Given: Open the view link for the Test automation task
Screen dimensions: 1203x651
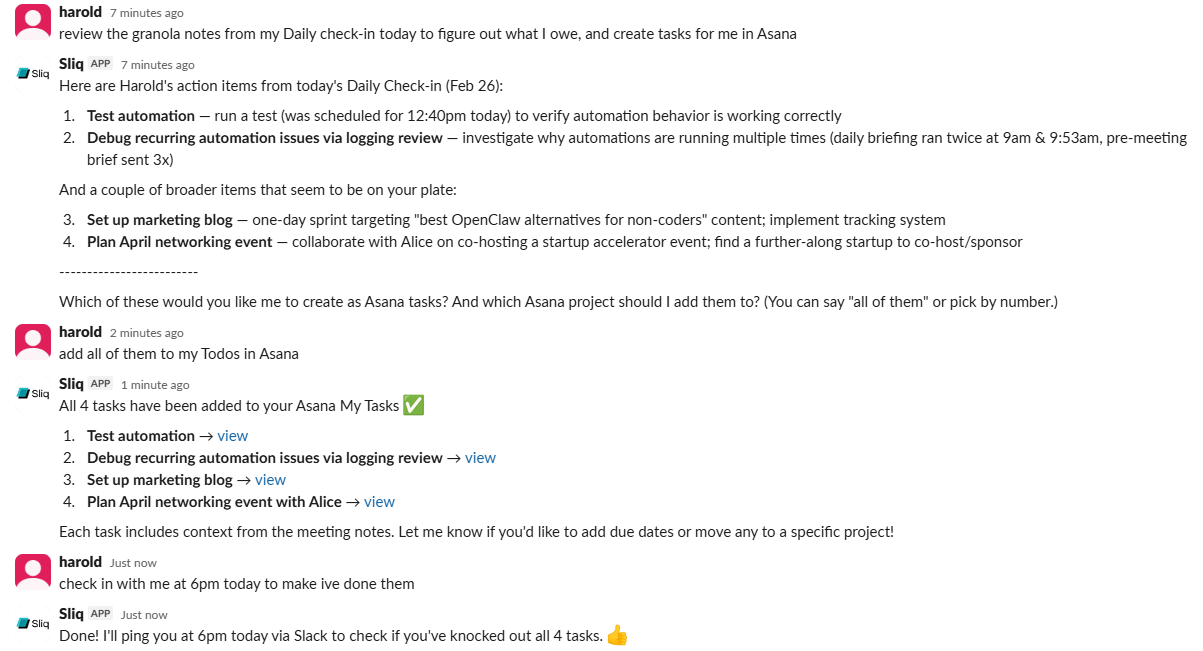Looking at the screenshot, I should (232, 435).
